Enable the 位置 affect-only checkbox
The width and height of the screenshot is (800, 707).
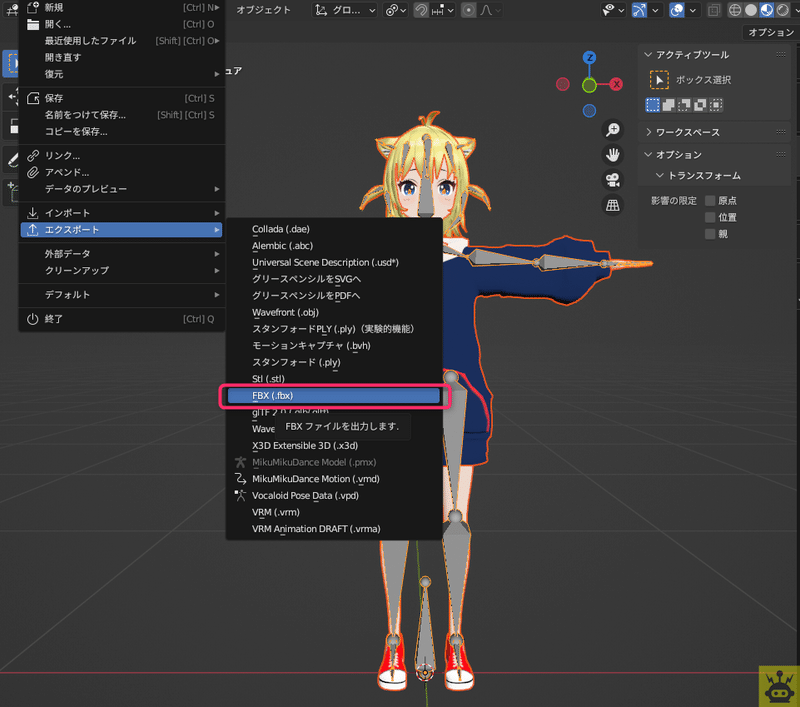tap(710, 217)
